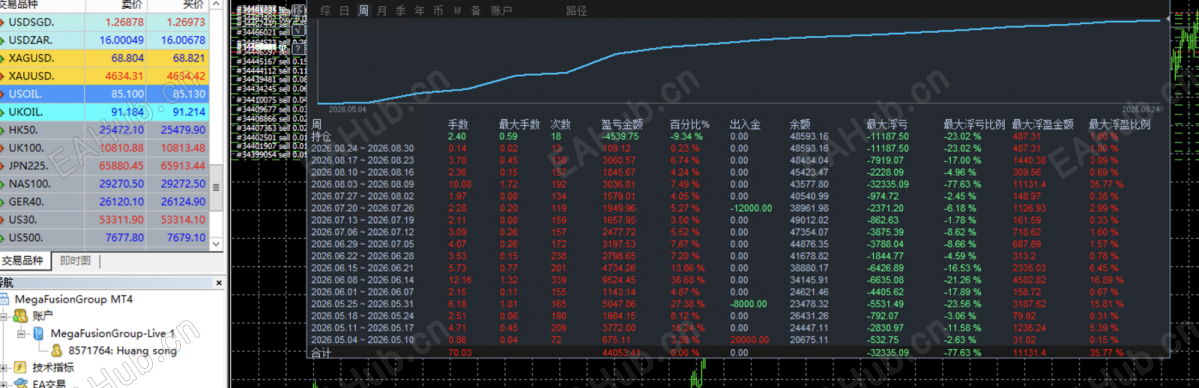Select MegaFusionGroup MT4 in navigator tree
Screen dimensions: 1199x388
[x=73, y=298]
